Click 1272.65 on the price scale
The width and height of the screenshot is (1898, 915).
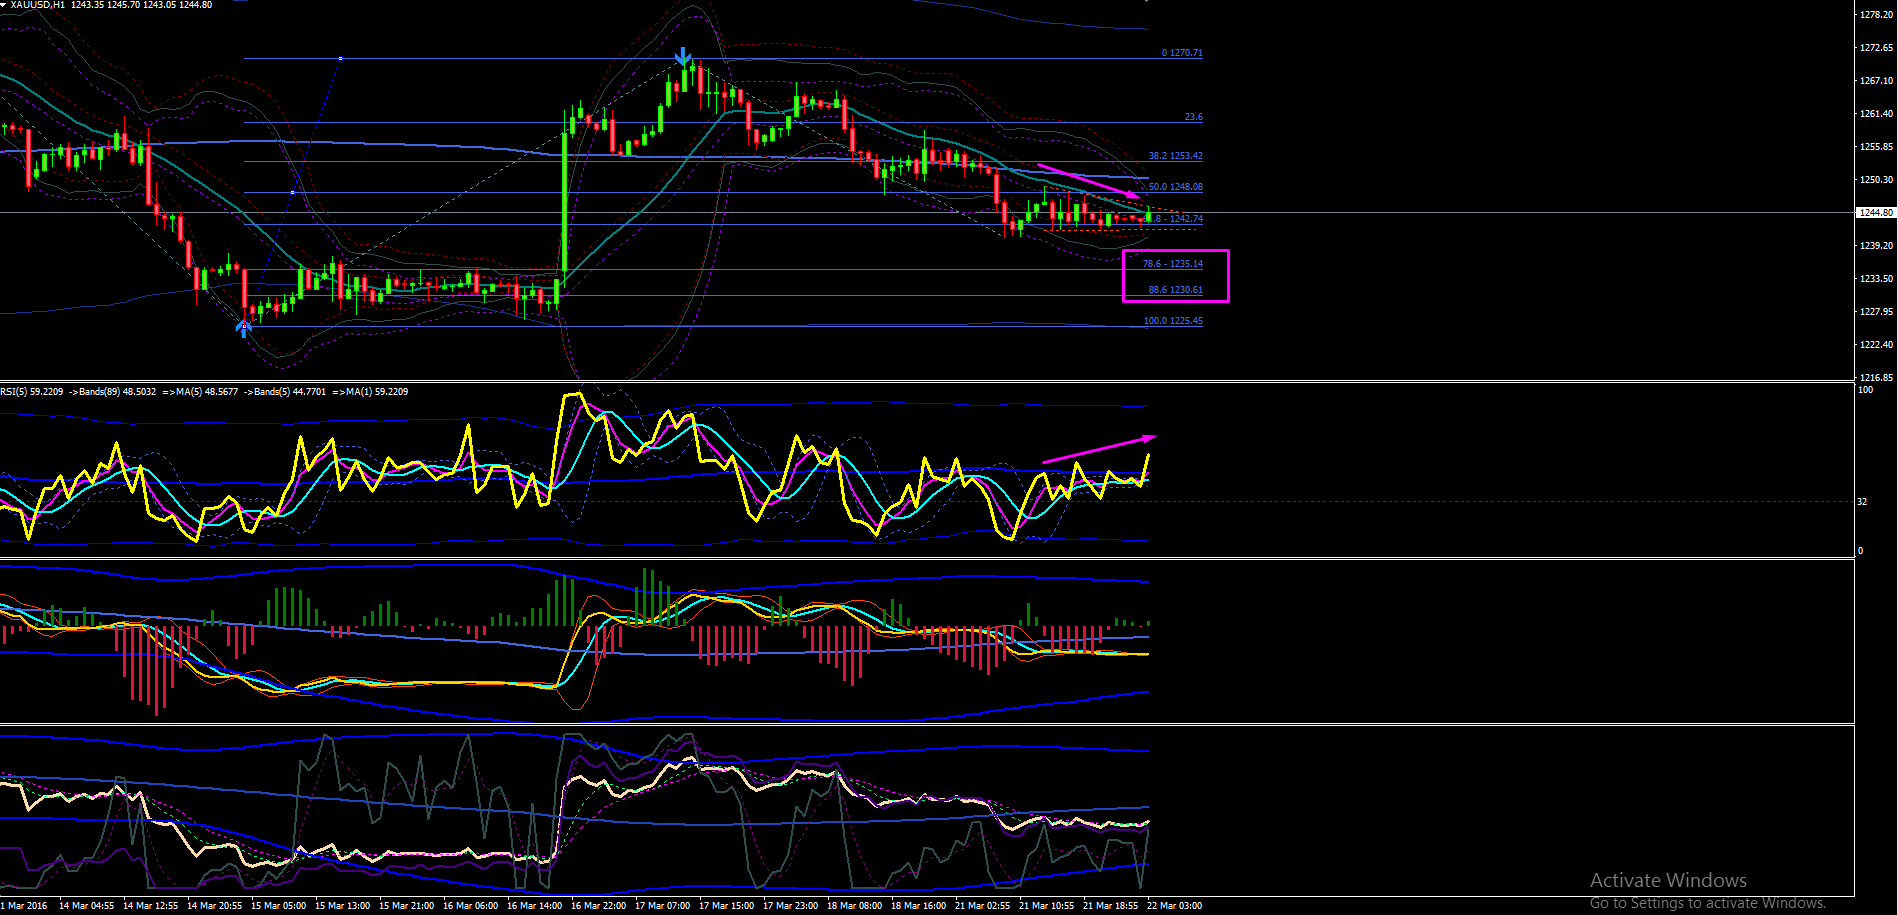[1876, 48]
